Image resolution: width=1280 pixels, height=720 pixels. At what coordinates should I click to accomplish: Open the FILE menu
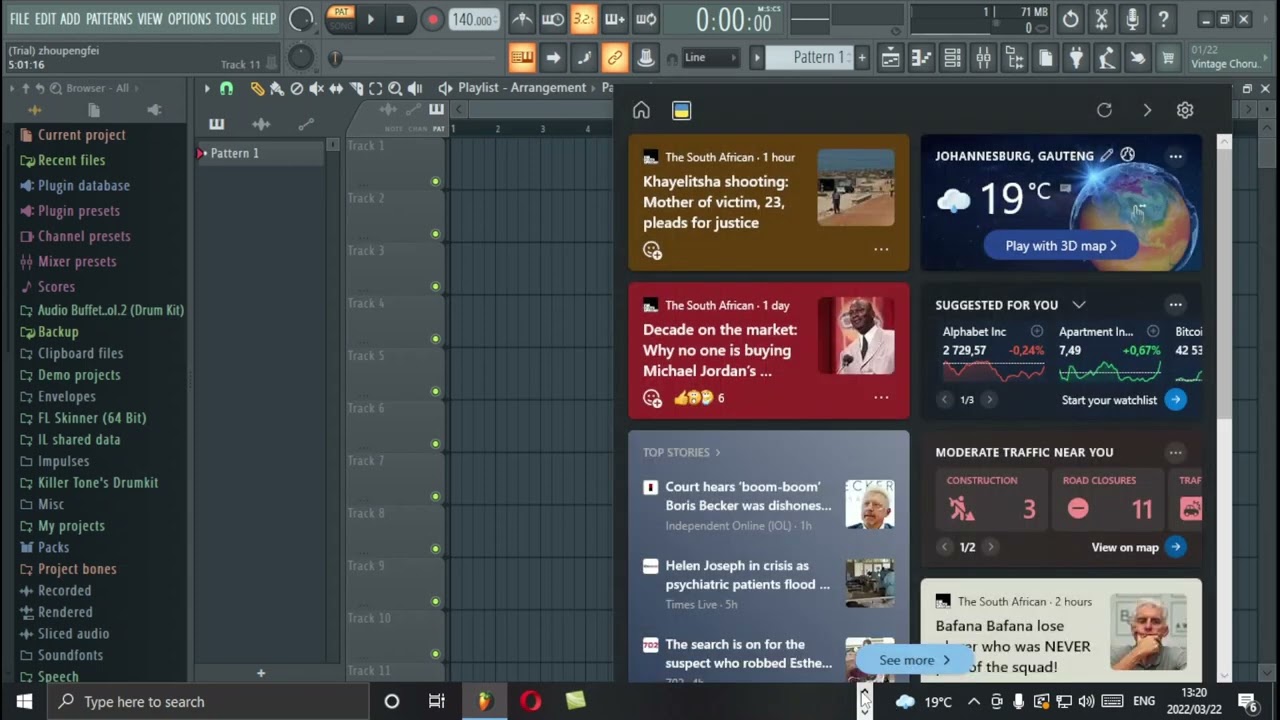click(19, 19)
